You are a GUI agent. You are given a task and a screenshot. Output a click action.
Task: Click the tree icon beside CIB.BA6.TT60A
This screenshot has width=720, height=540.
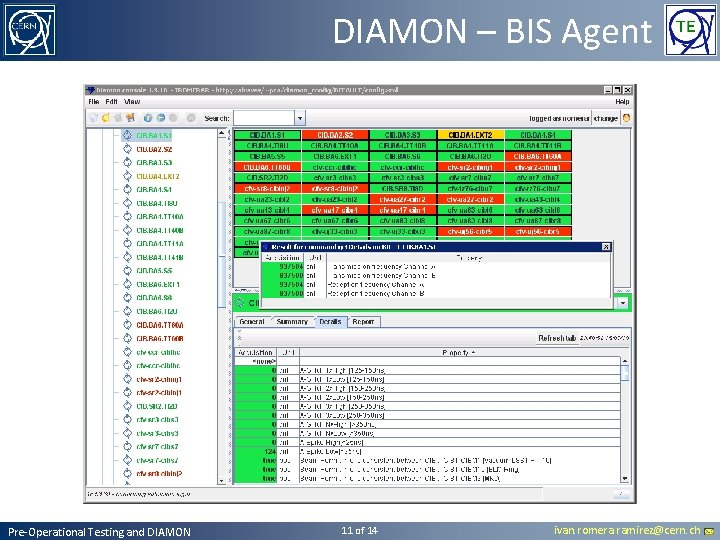click(x=127, y=325)
